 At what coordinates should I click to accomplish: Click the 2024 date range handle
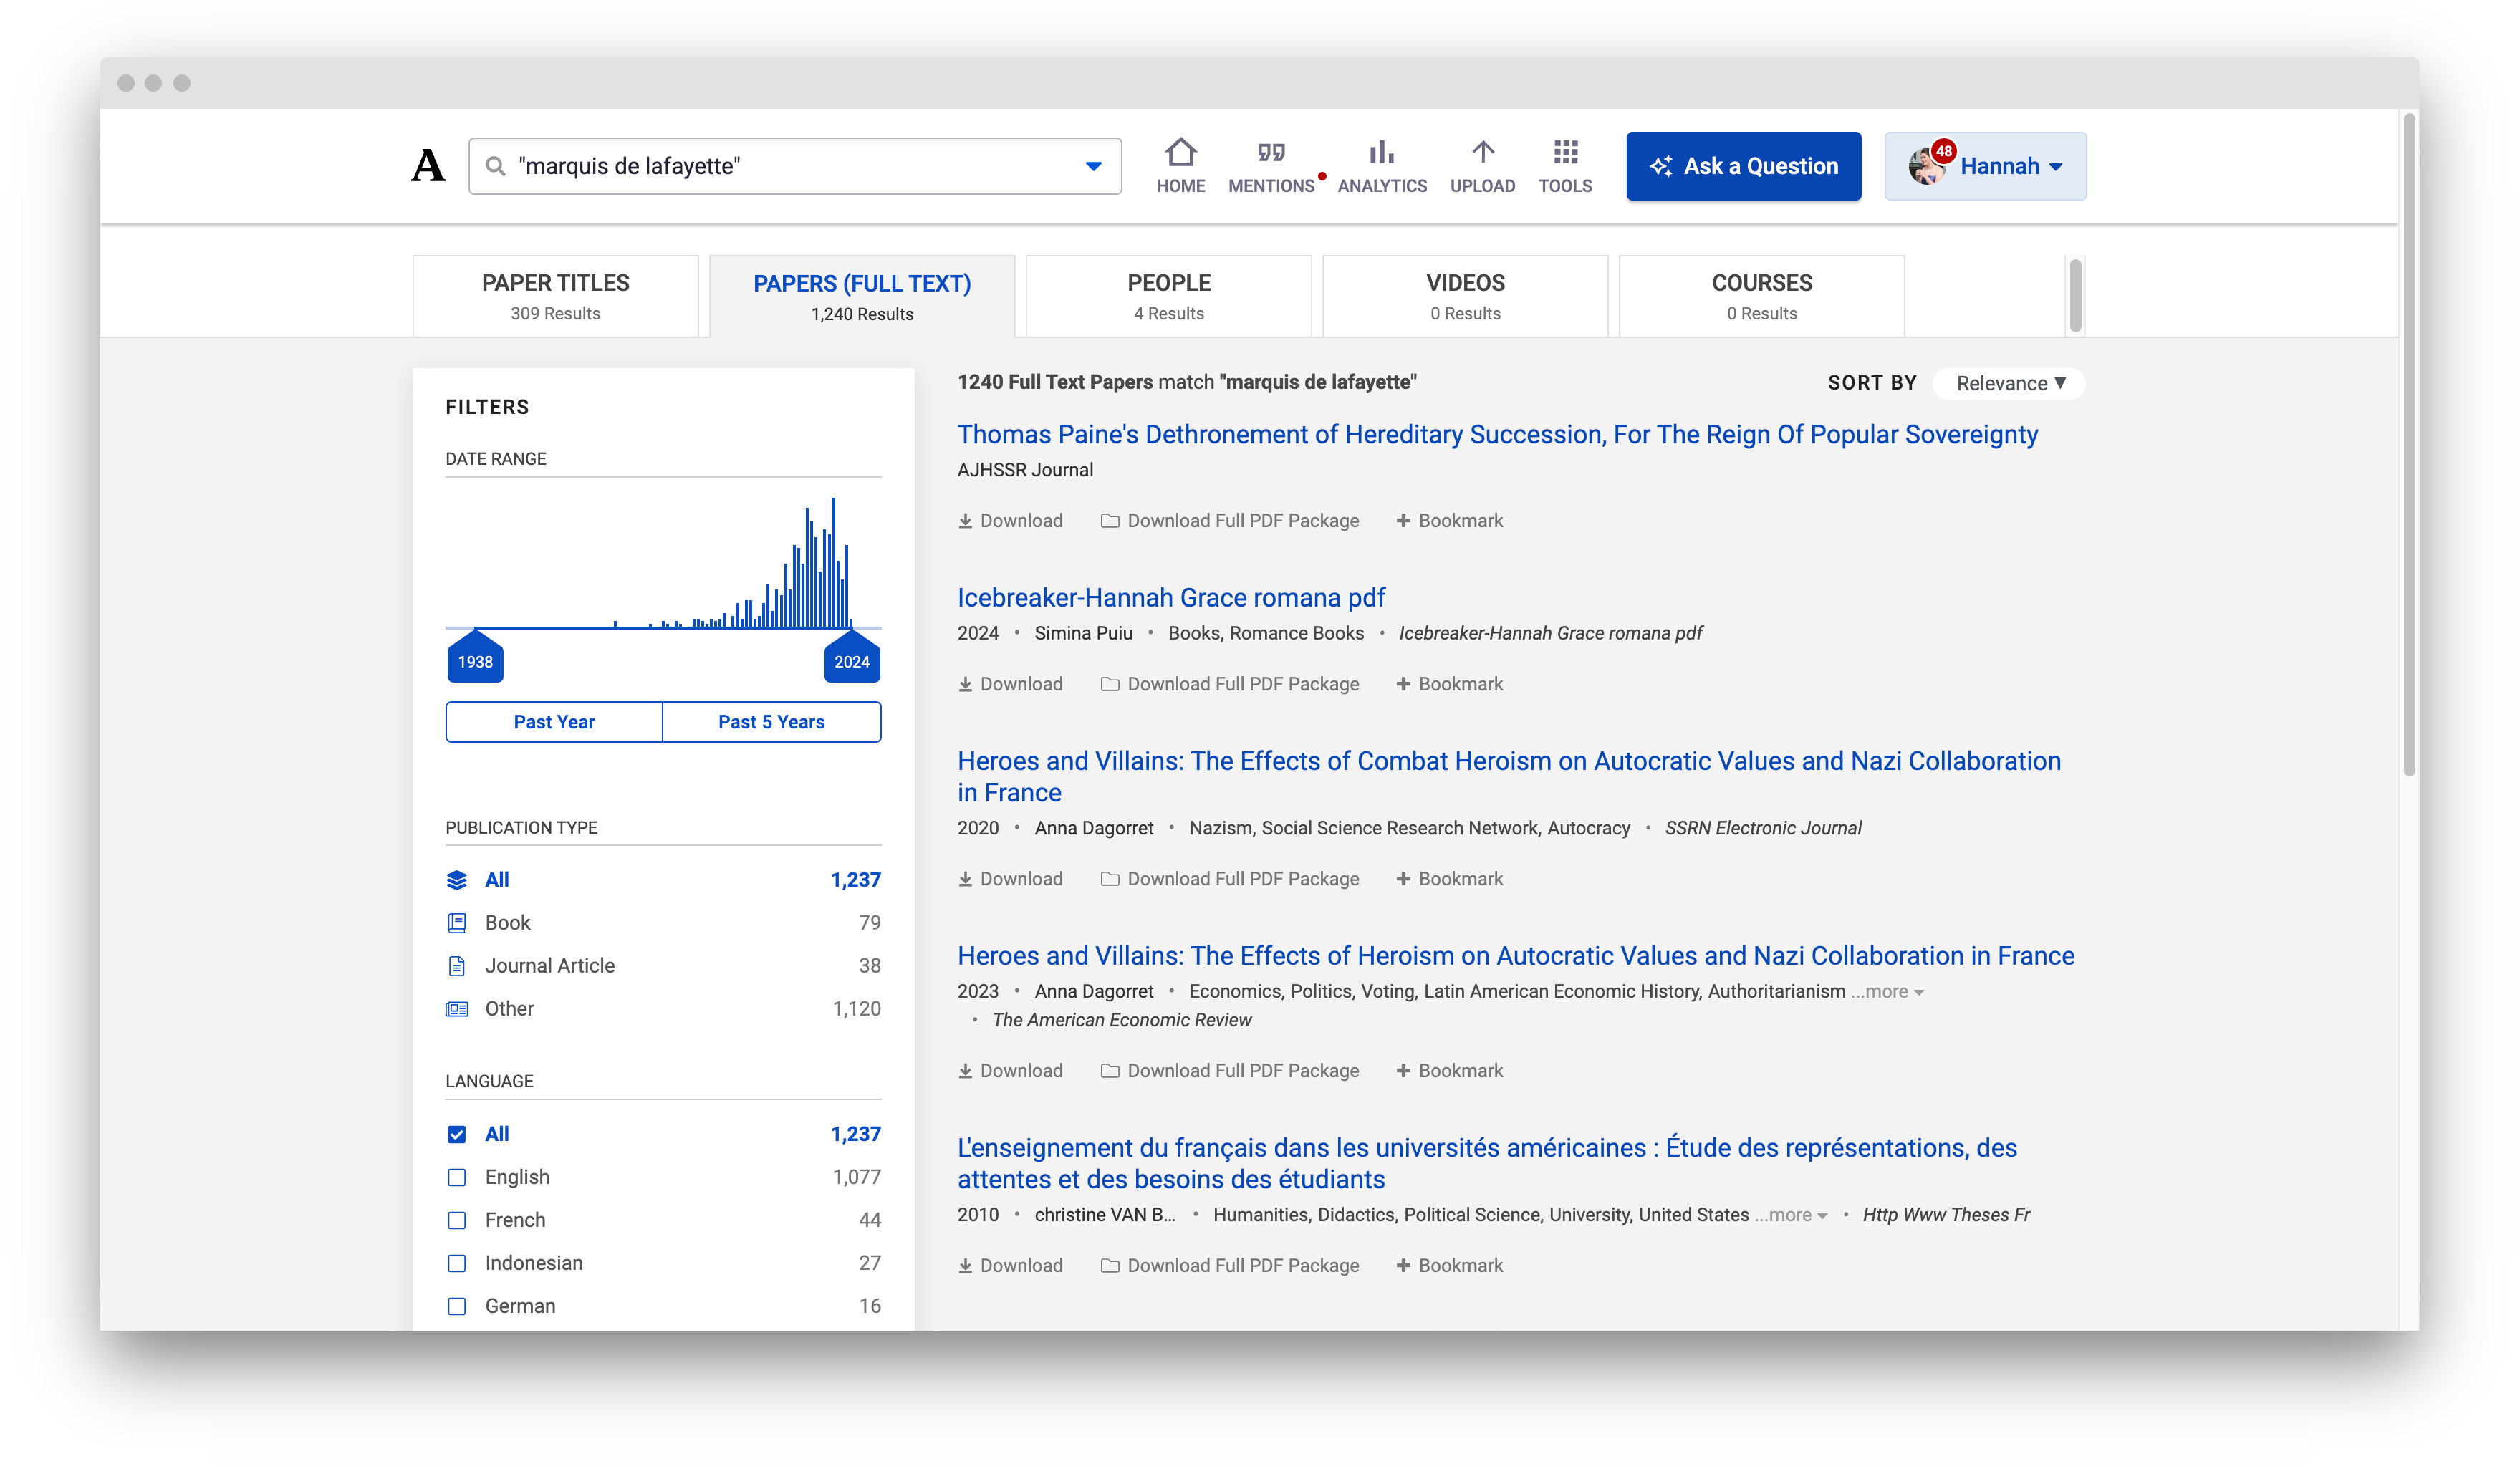click(852, 657)
